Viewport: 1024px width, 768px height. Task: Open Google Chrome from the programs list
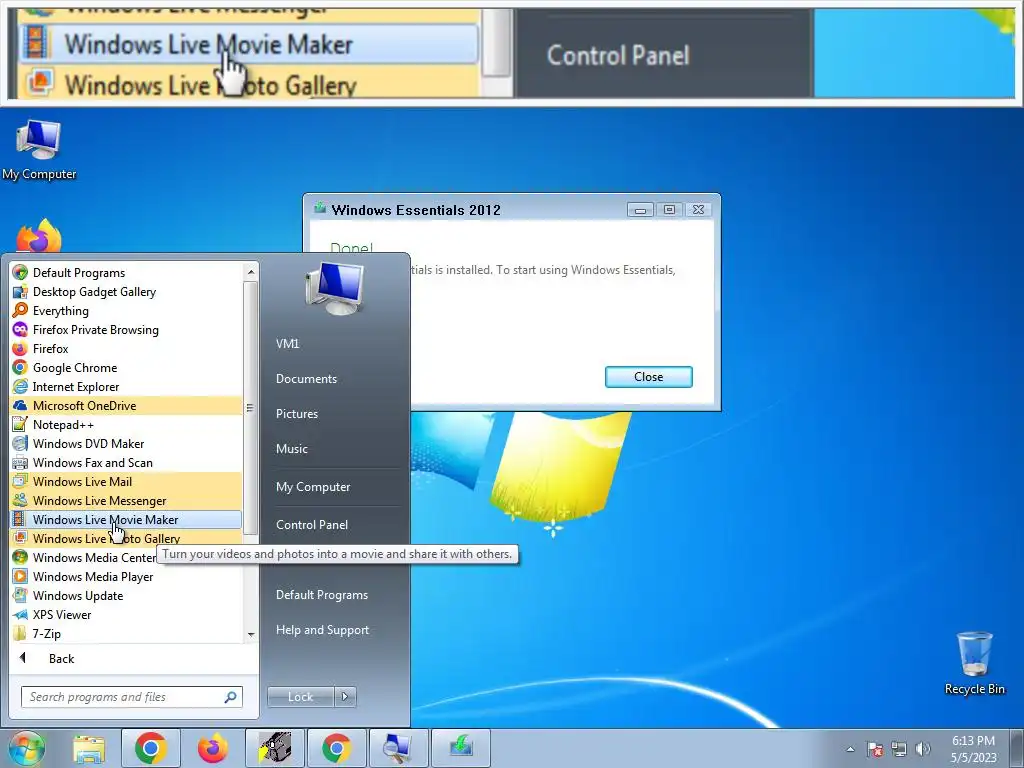(127, 368)
